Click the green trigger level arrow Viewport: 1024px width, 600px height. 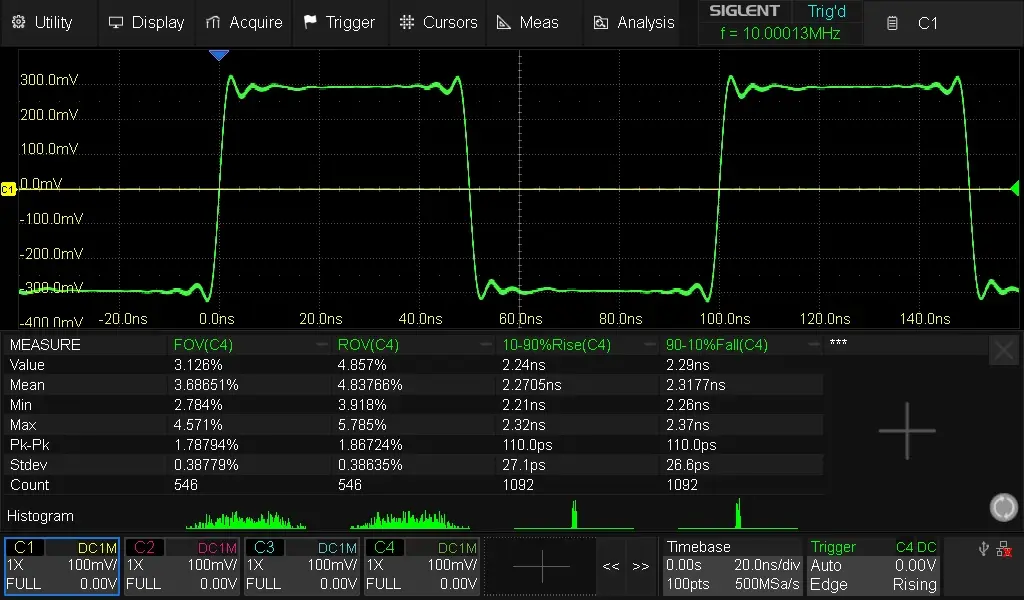point(1013,188)
